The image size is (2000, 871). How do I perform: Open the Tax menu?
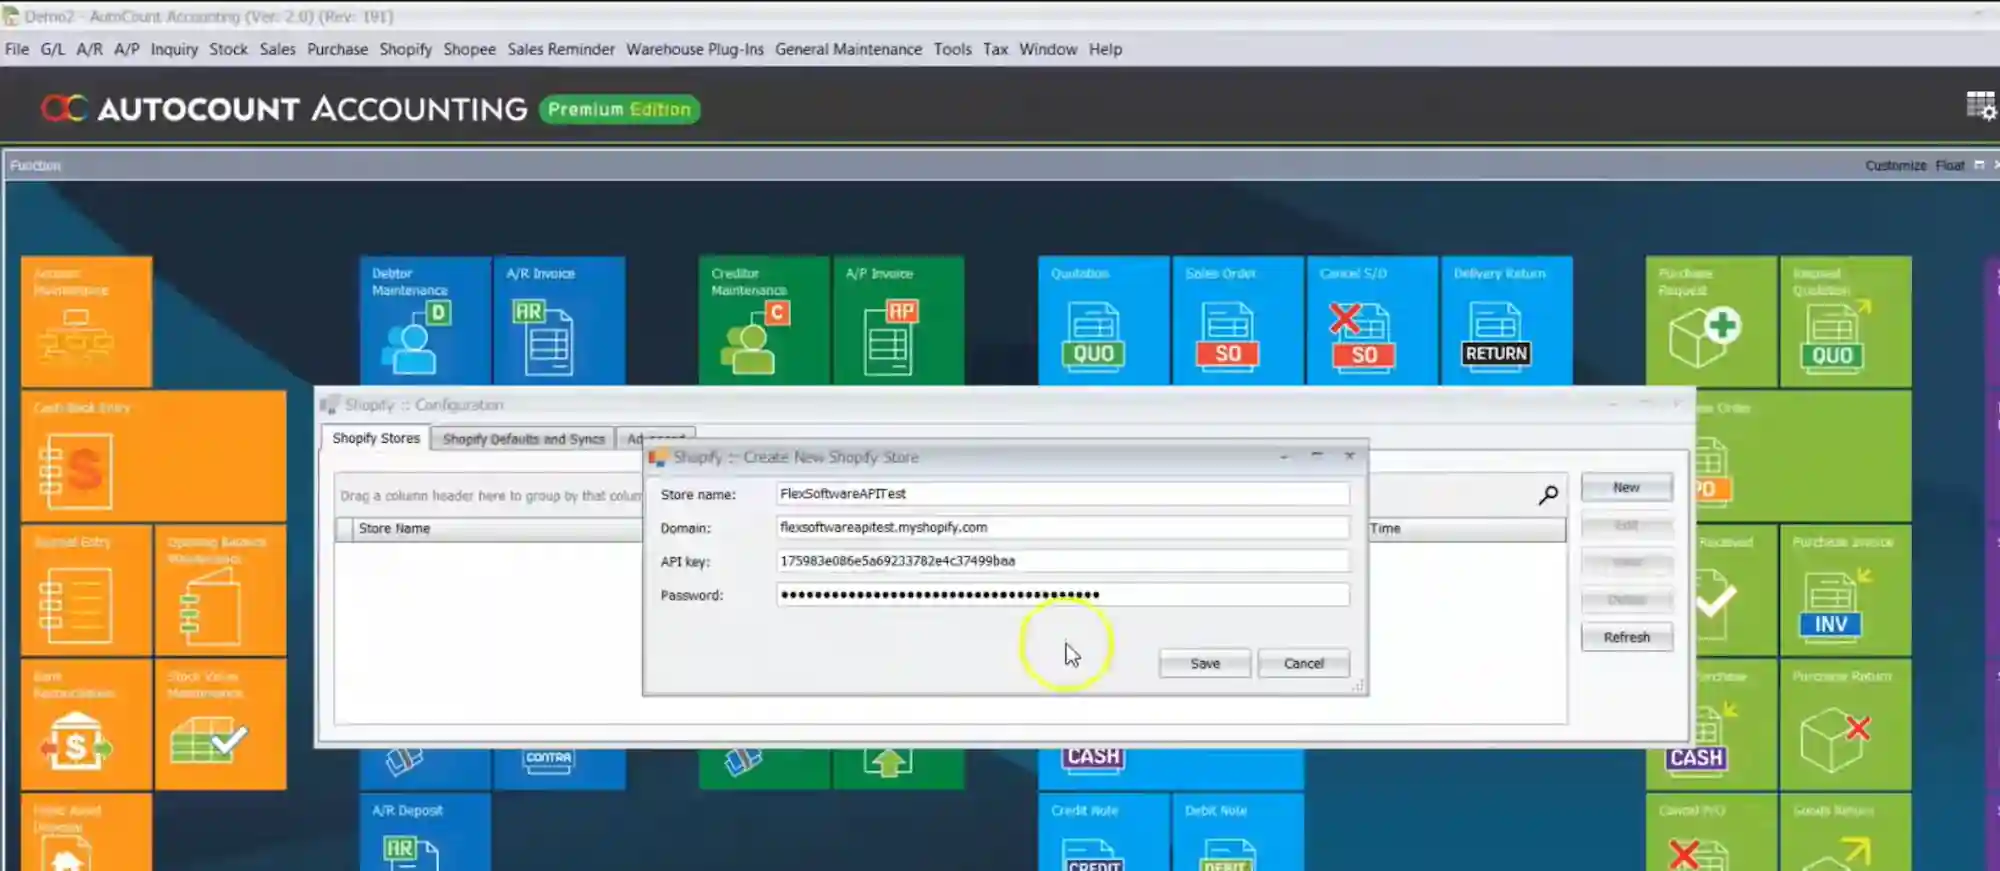[995, 49]
